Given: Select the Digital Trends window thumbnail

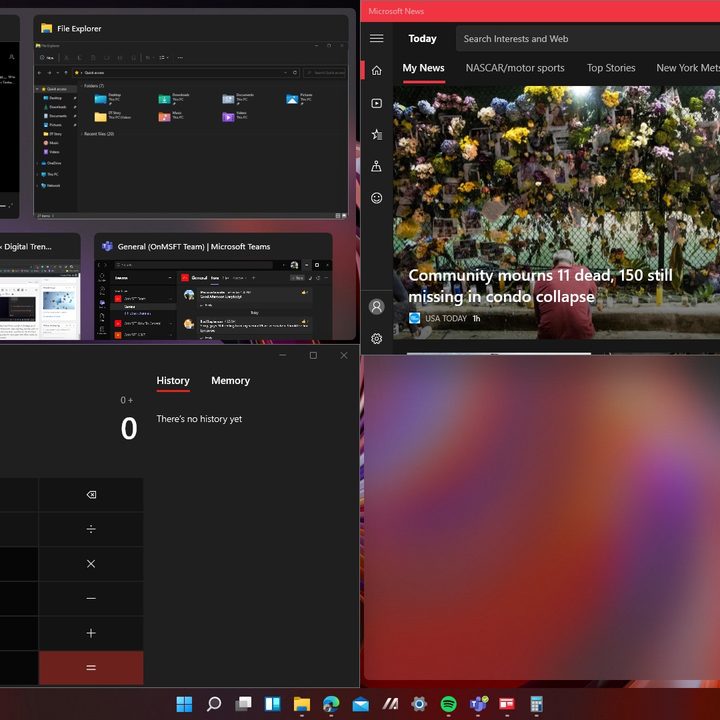Looking at the screenshot, I should (39, 287).
